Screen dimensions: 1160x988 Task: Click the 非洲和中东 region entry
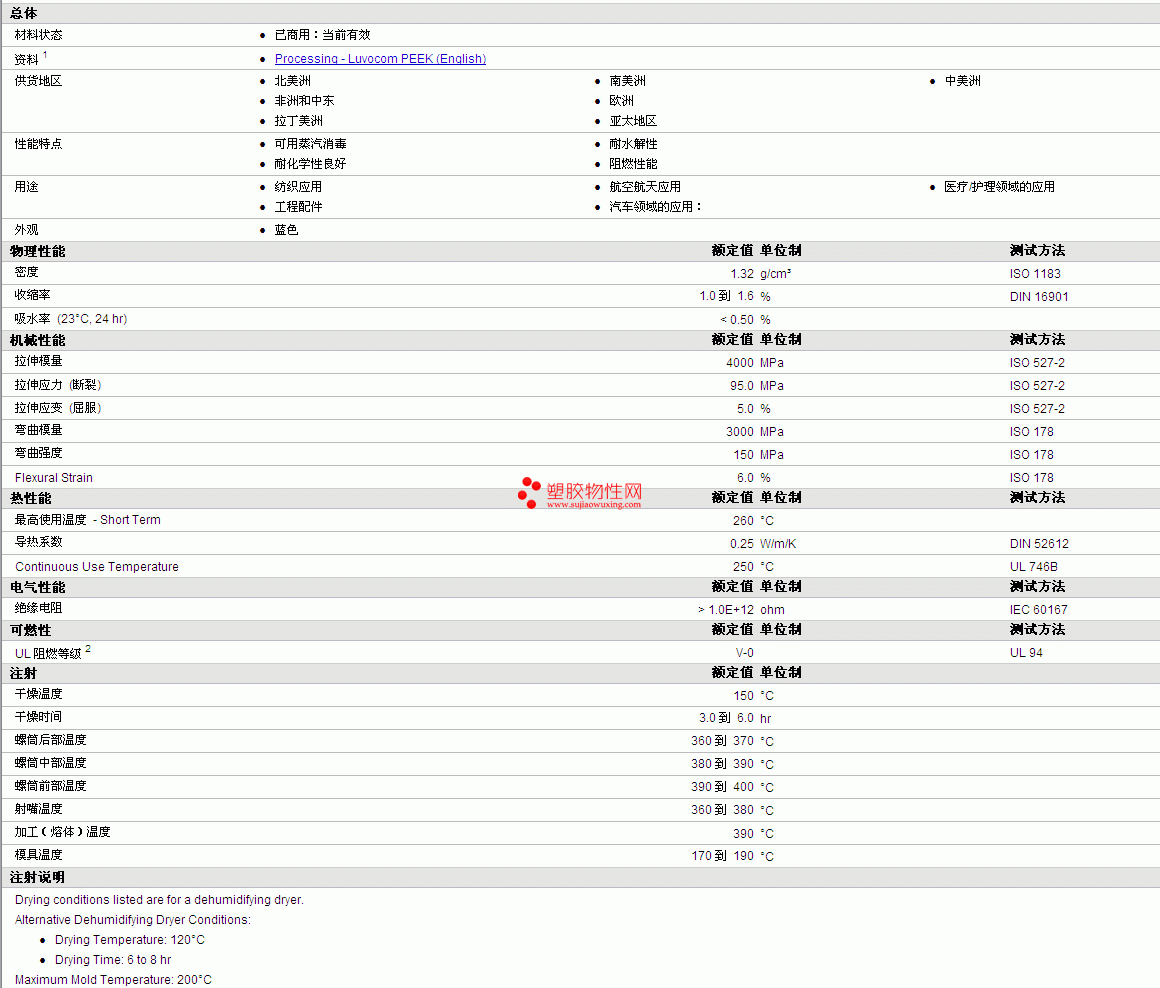point(305,101)
